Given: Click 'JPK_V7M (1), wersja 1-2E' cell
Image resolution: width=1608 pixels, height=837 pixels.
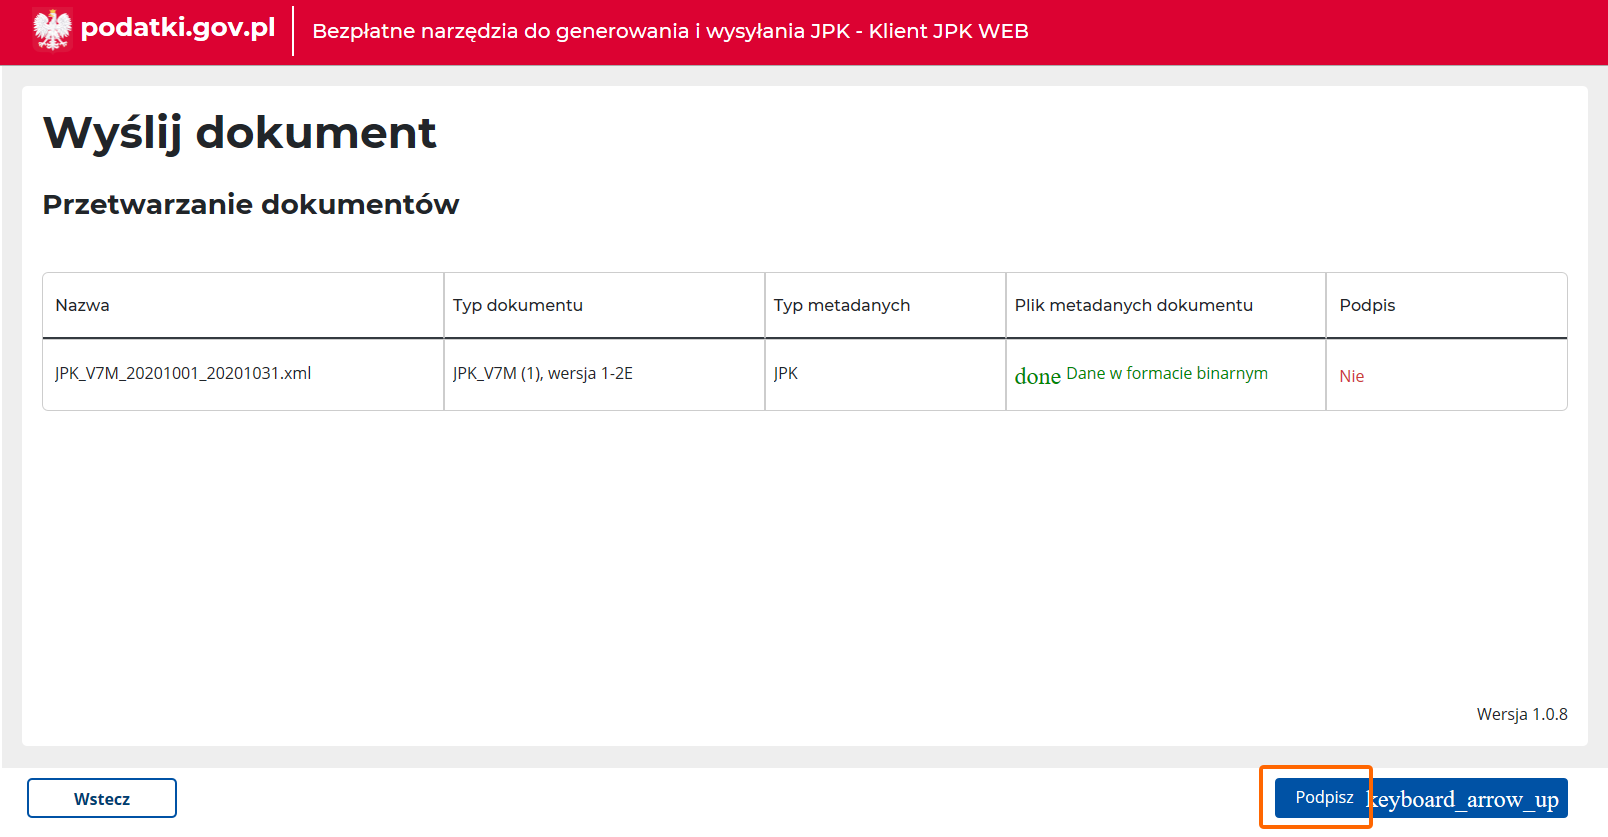Looking at the screenshot, I should (543, 373).
